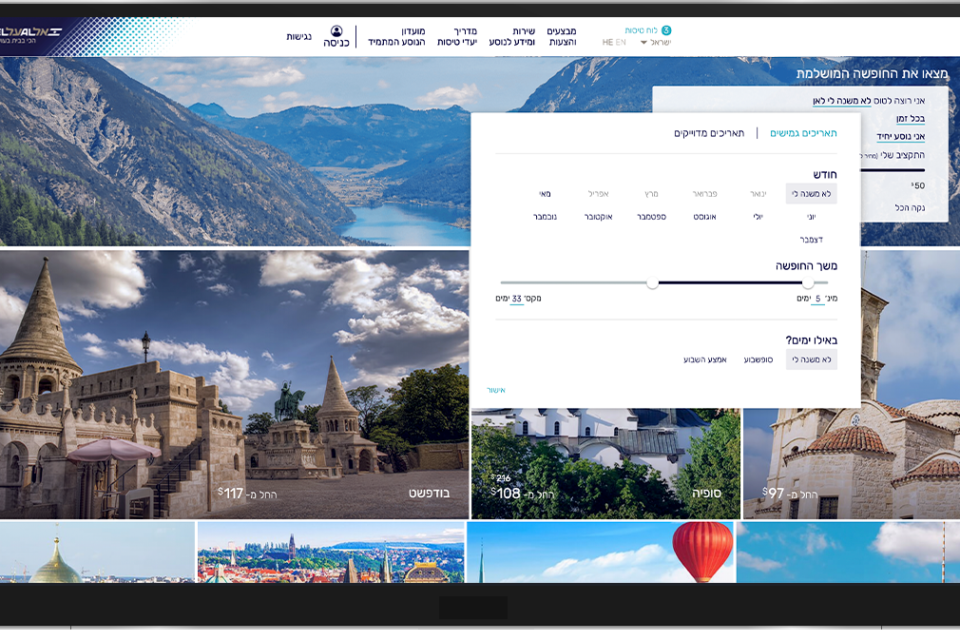Click the maximum-days slider handle
Image resolution: width=960 pixels, height=640 pixels.
[x=652, y=283]
